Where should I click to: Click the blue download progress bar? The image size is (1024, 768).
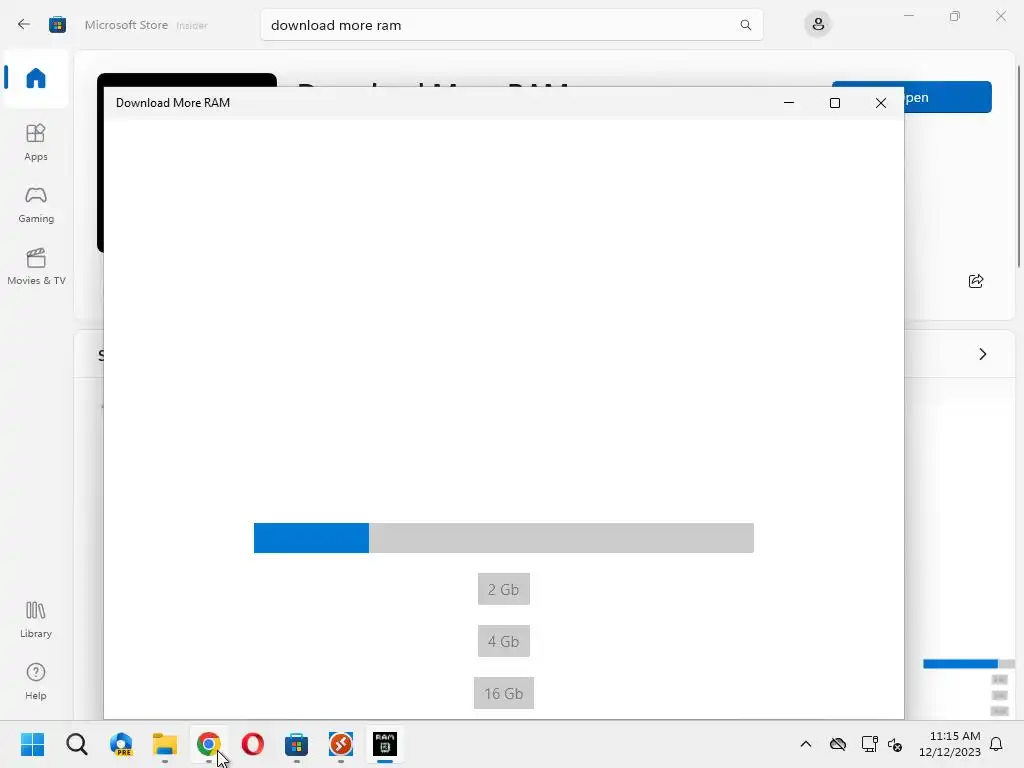pos(504,538)
